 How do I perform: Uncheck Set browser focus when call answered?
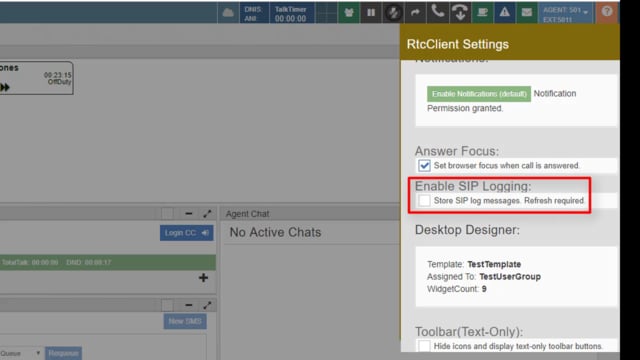pos(424,166)
